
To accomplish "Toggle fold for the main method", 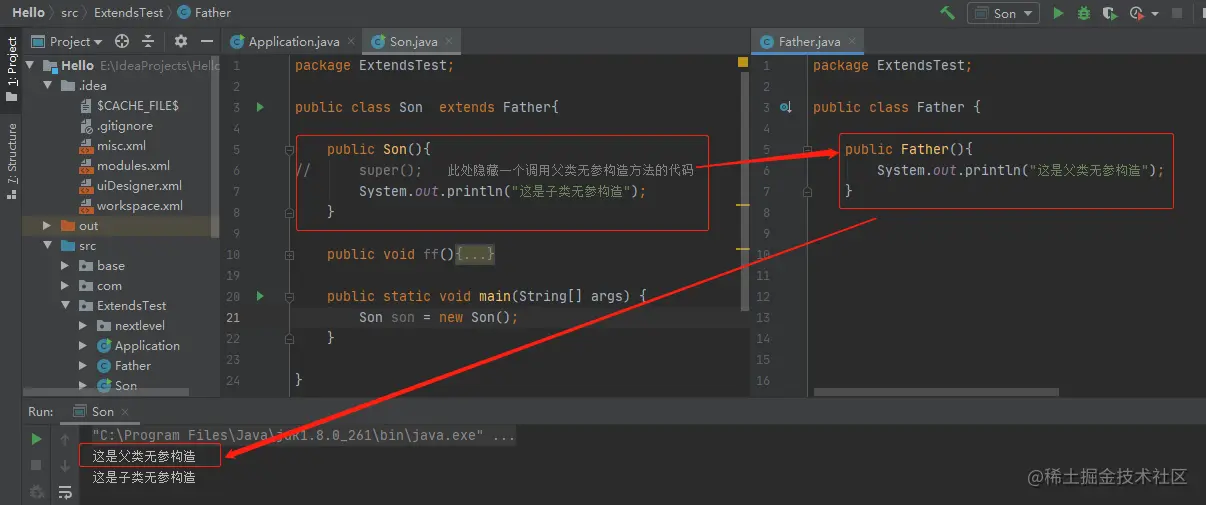I will [289, 296].
